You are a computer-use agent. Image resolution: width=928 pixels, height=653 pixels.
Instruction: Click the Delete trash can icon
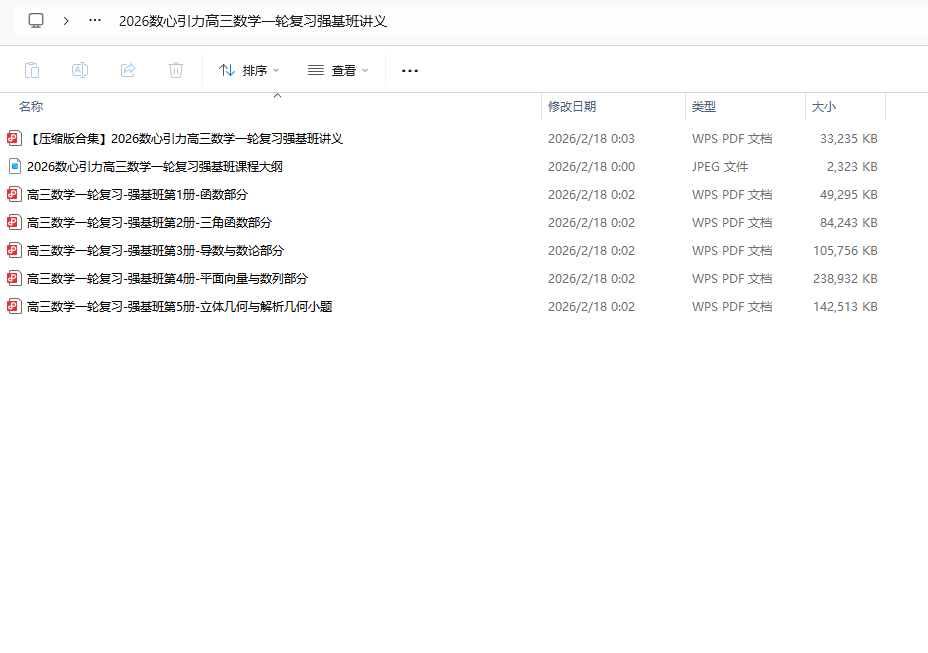pyautogui.click(x=176, y=70)
